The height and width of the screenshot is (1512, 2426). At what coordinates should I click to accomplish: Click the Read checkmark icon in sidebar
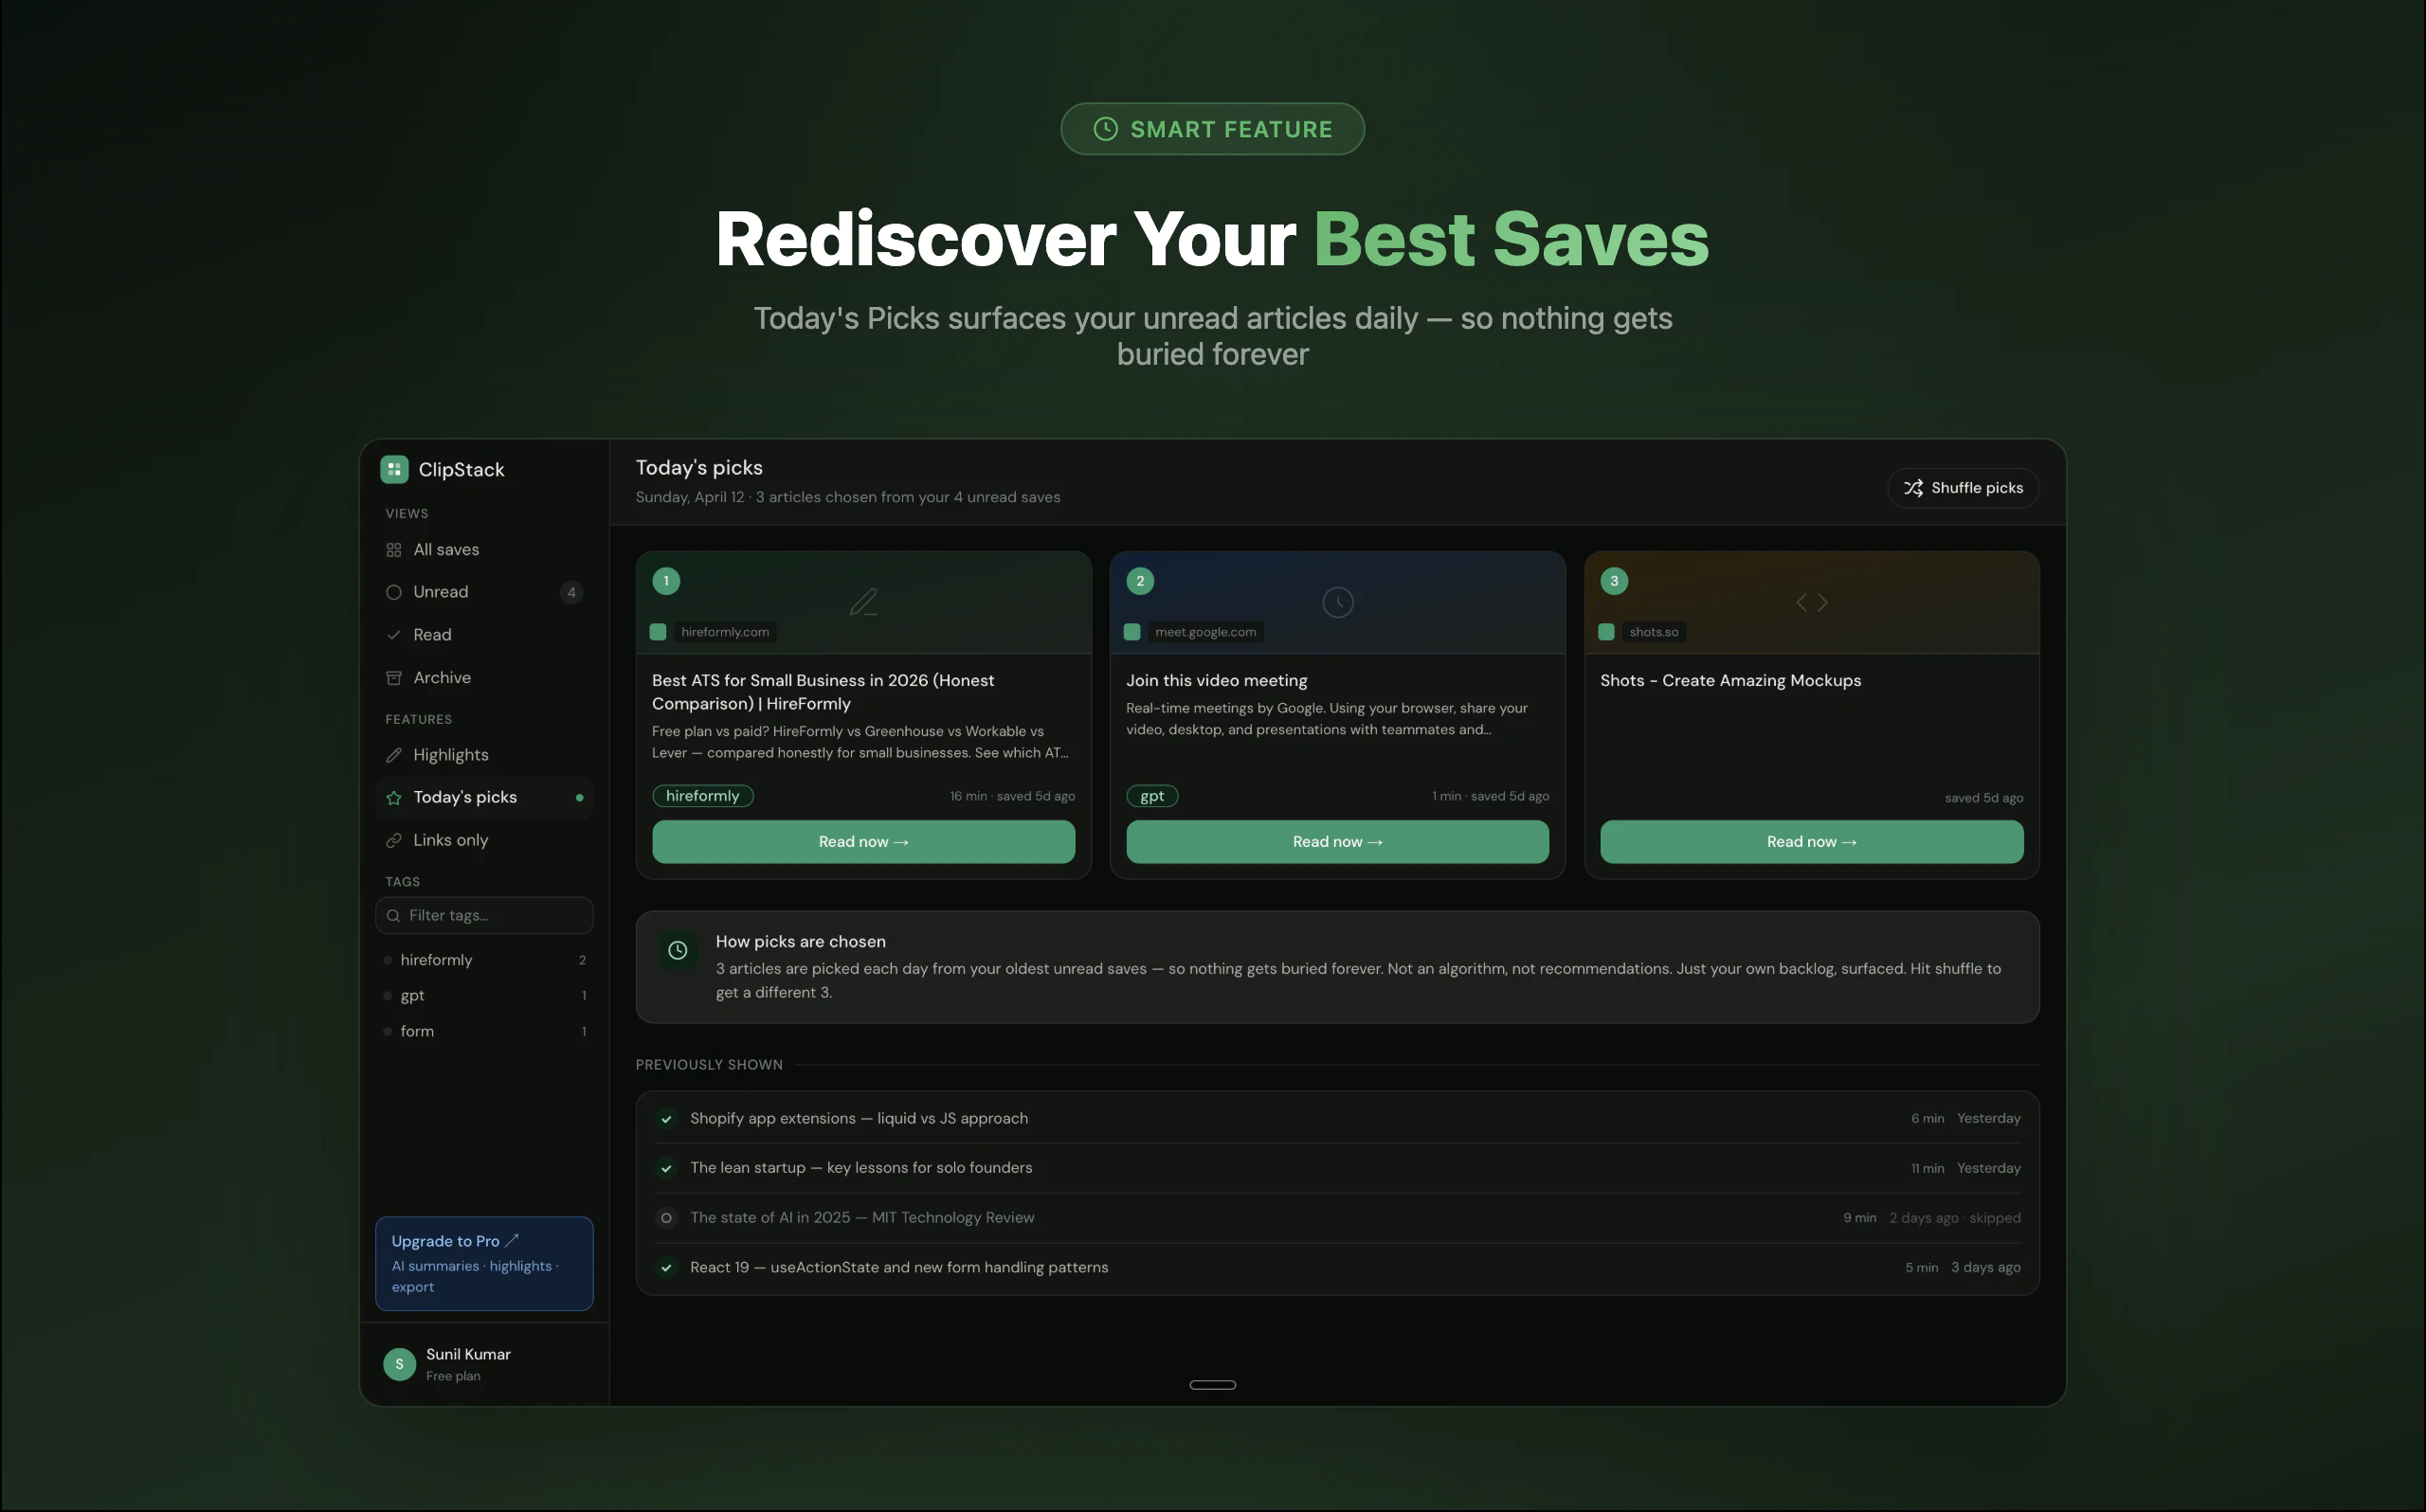click(x=394, y=634)
